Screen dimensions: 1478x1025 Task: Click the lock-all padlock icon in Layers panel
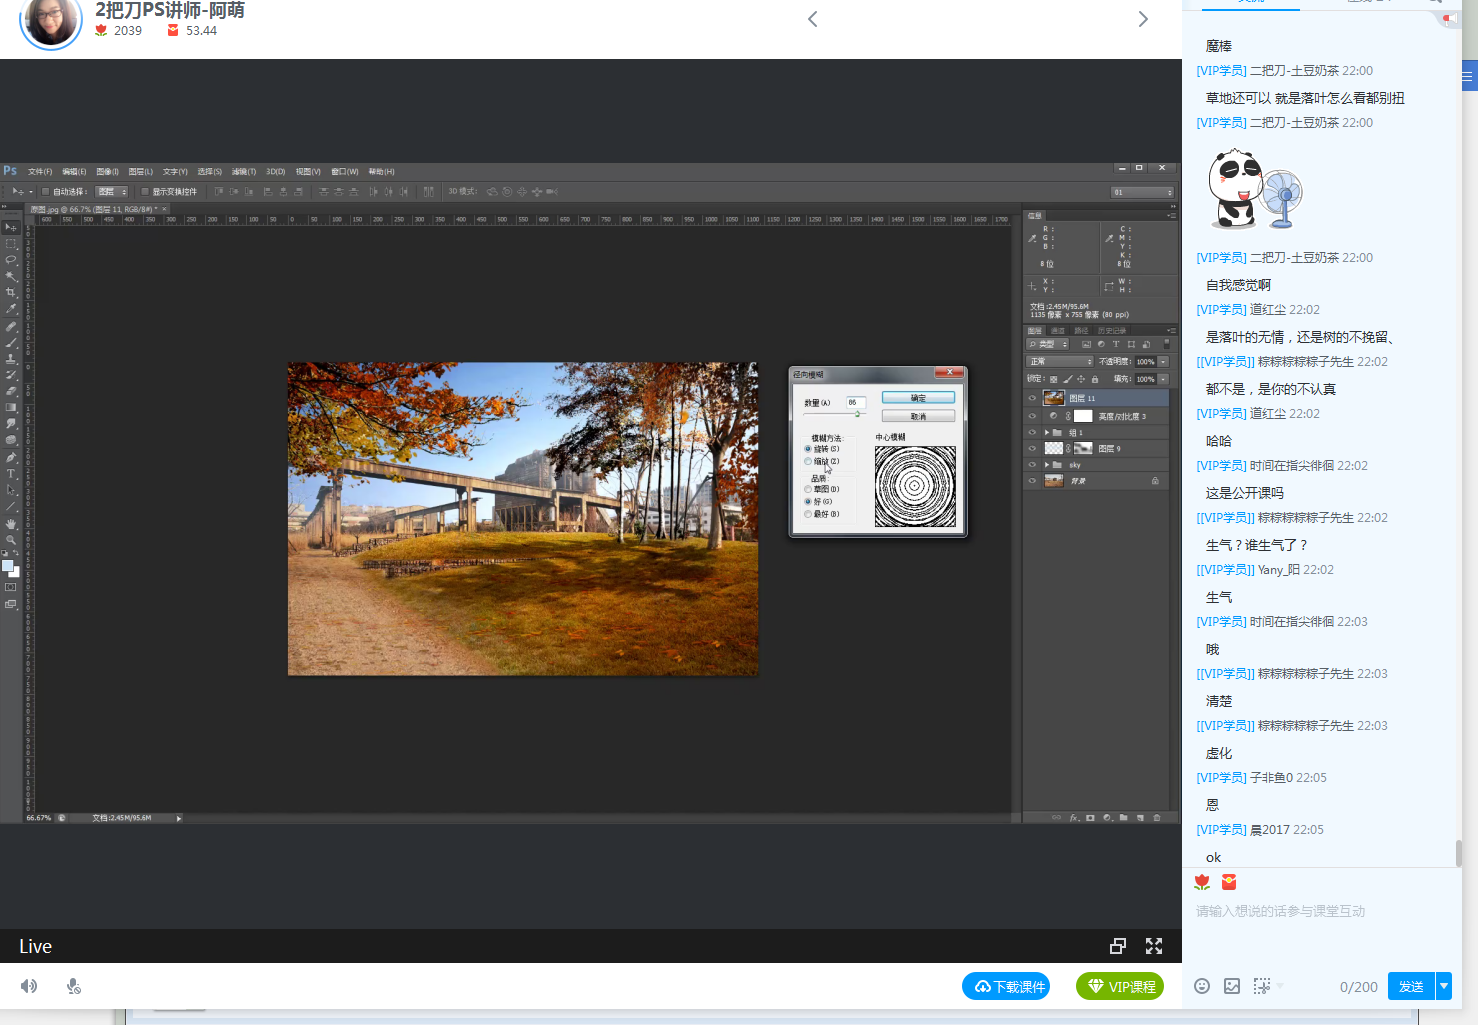1095,379
